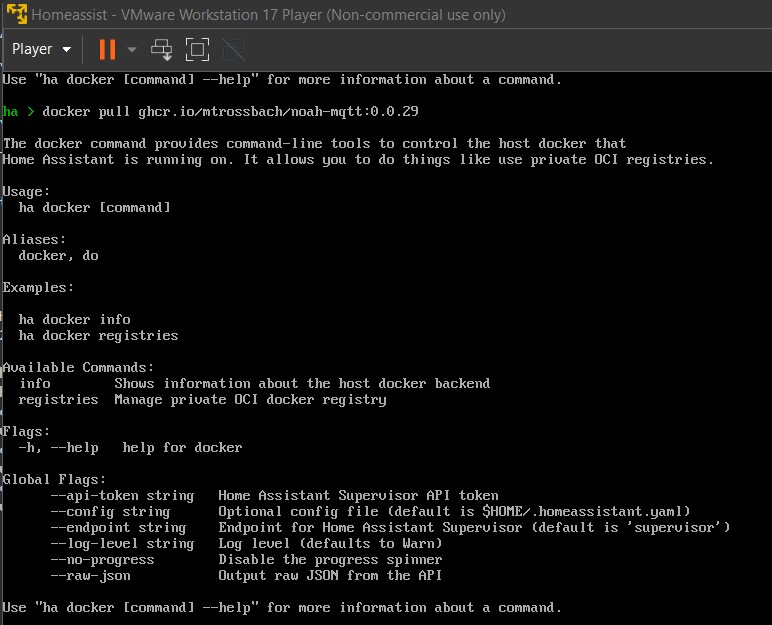This screenshot has width=772, height=625.
Task: Suspend the VM with the pause button
Action: click(107, 49)
